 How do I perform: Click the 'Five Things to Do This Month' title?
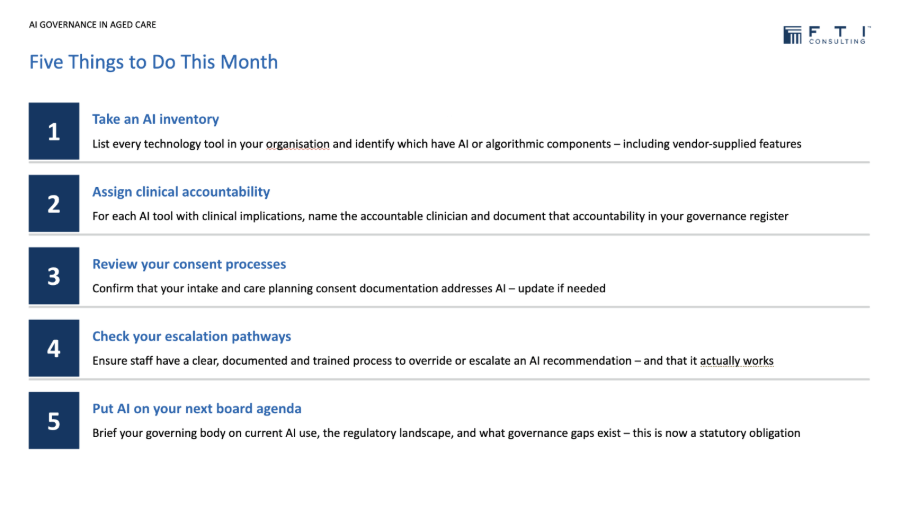pyautogui.click(x=153, y=62)
